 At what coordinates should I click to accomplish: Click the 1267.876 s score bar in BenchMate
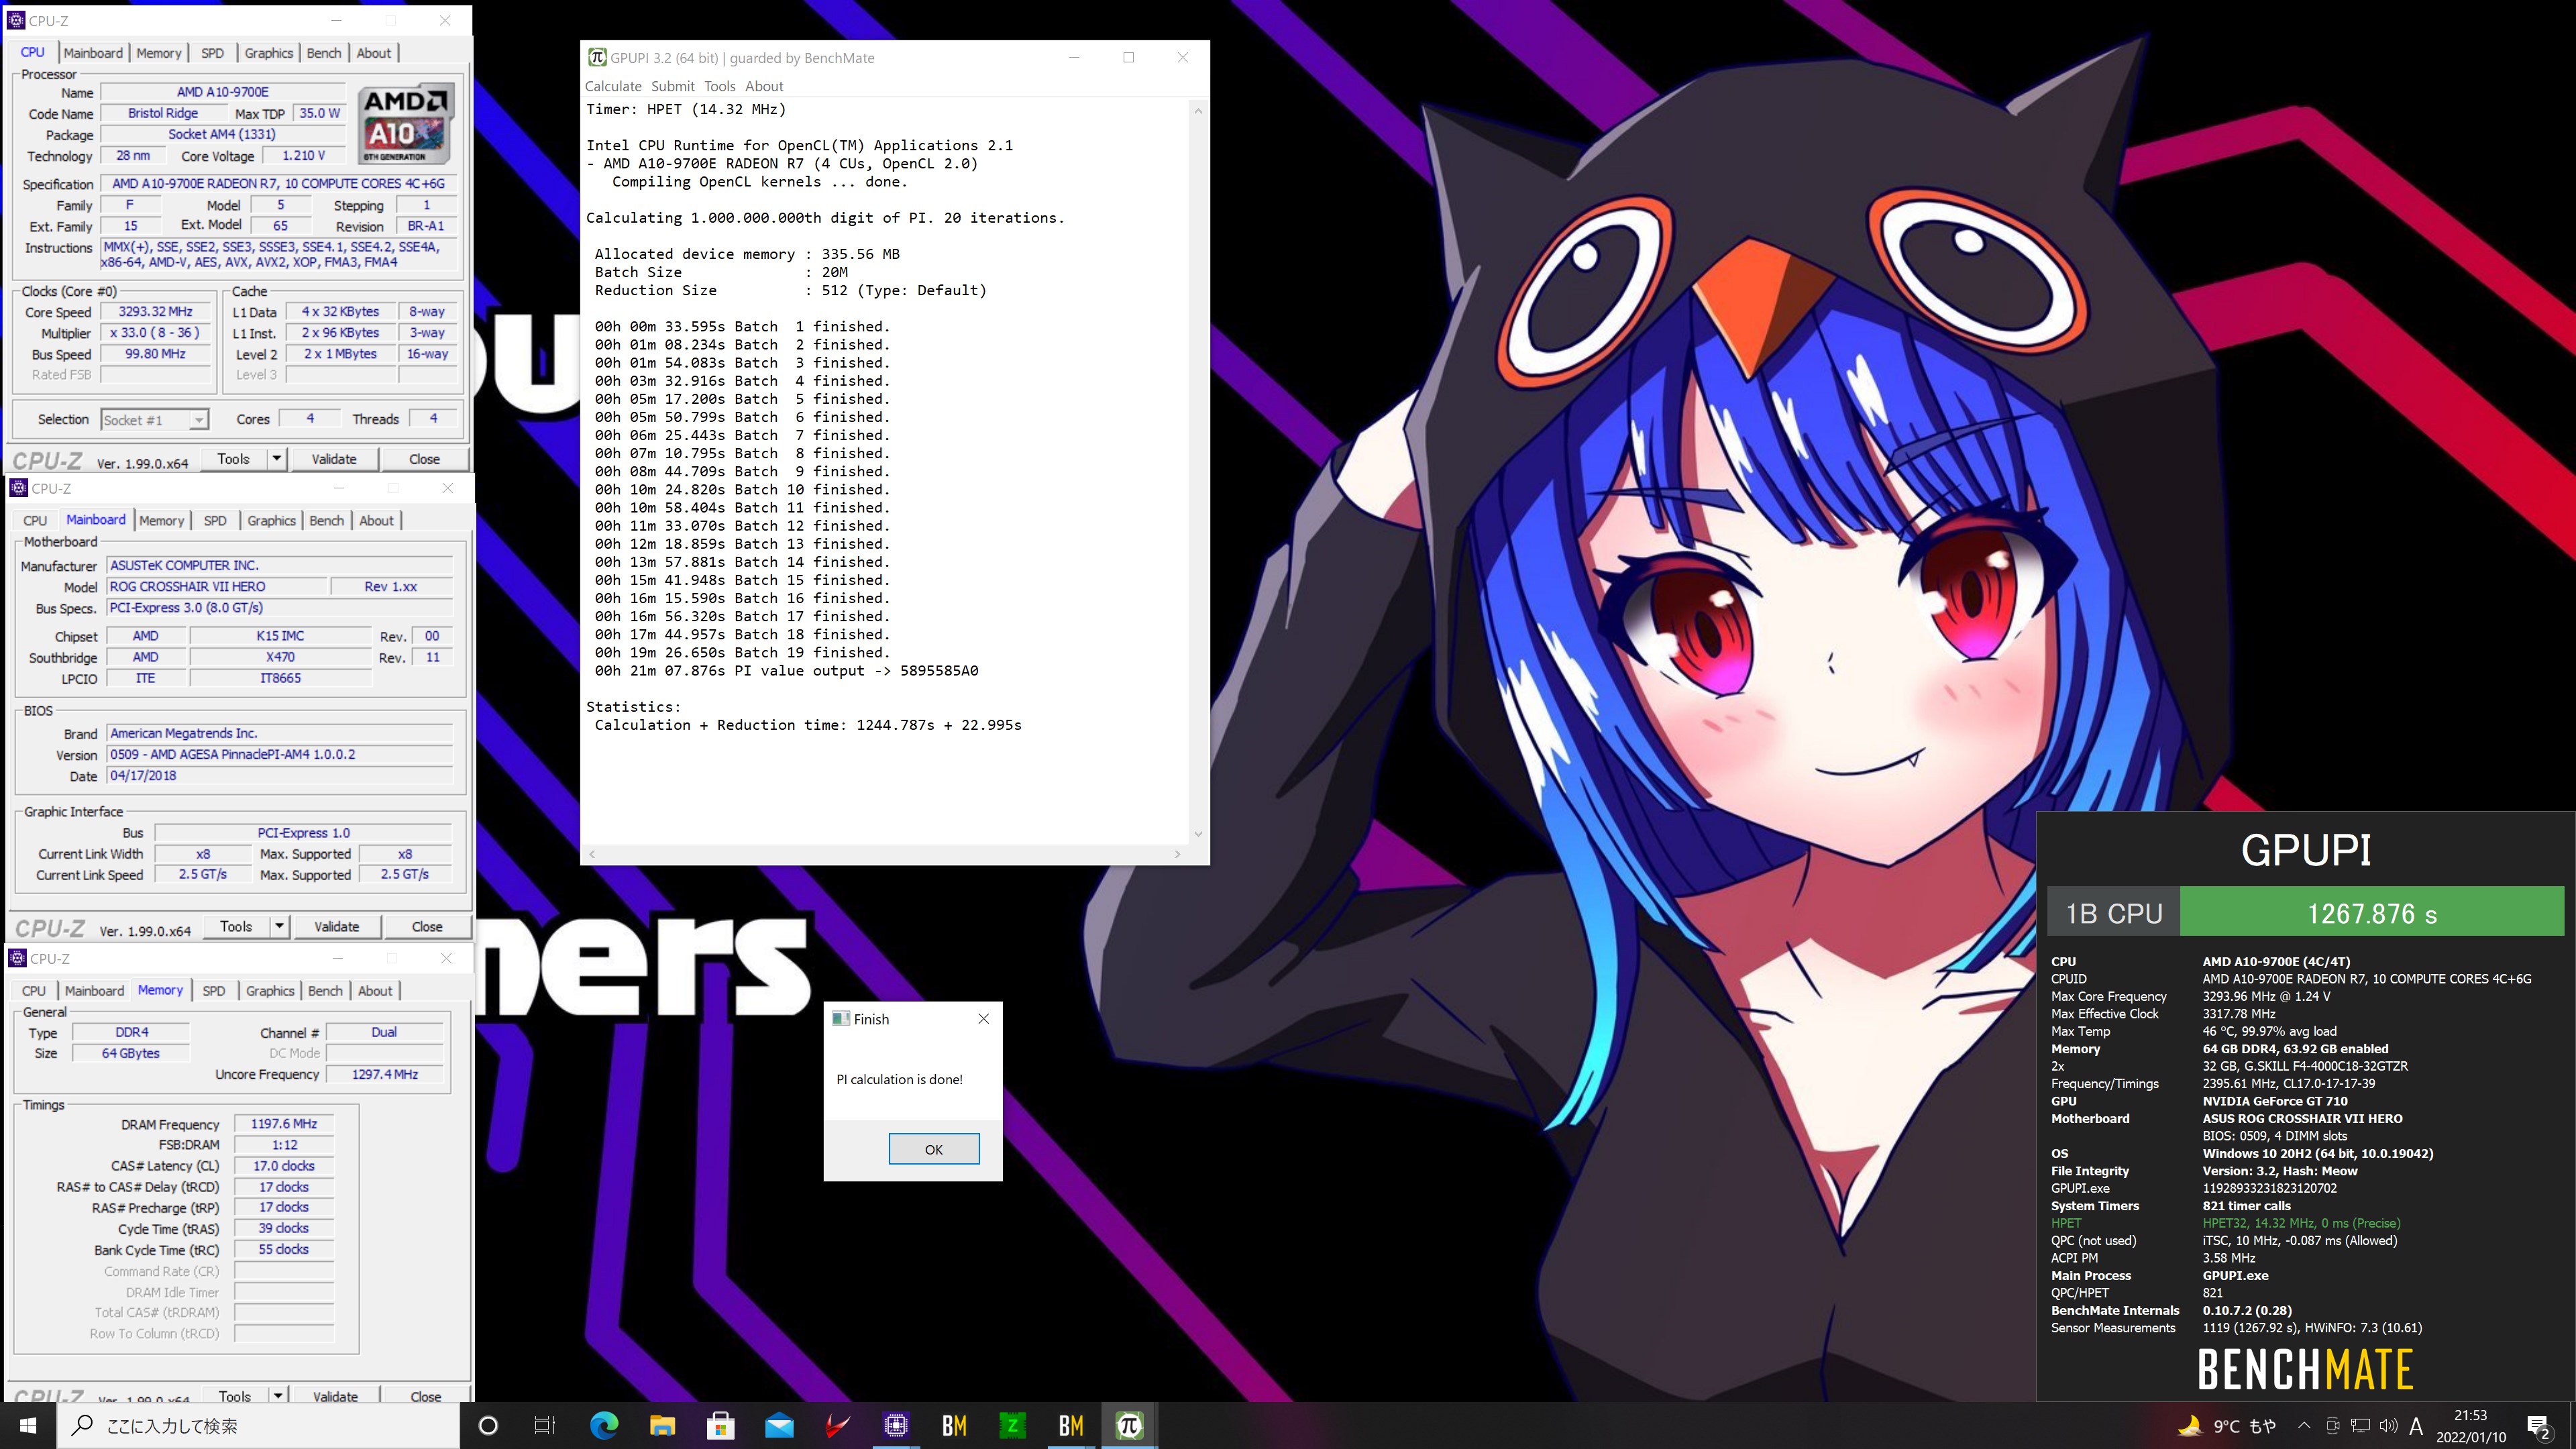[2371, 913]
